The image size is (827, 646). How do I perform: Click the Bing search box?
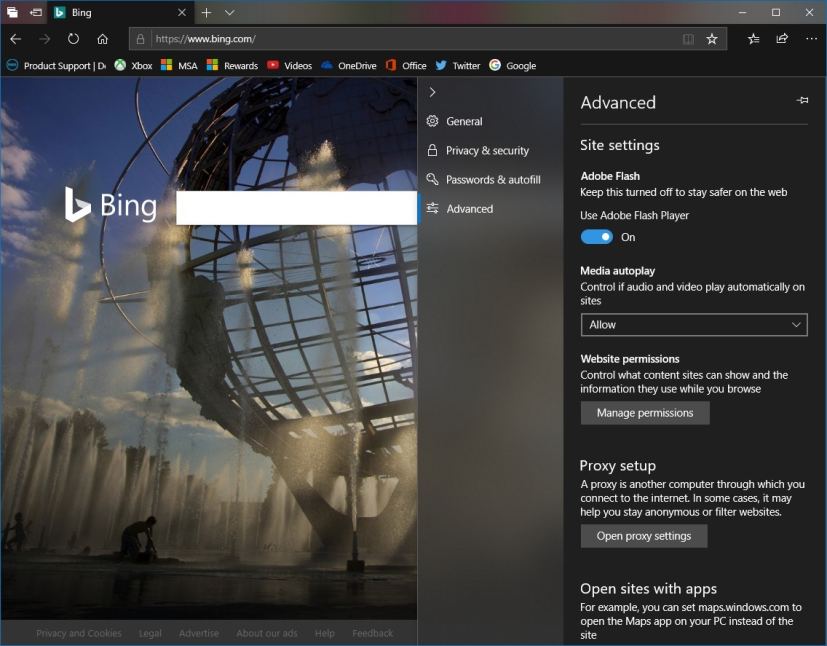click(295, 207)
